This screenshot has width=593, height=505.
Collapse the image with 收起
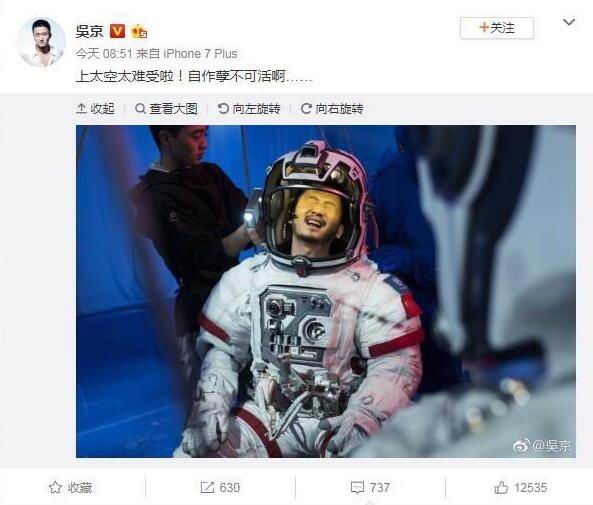pyautogui.click(x=95, y=109)
